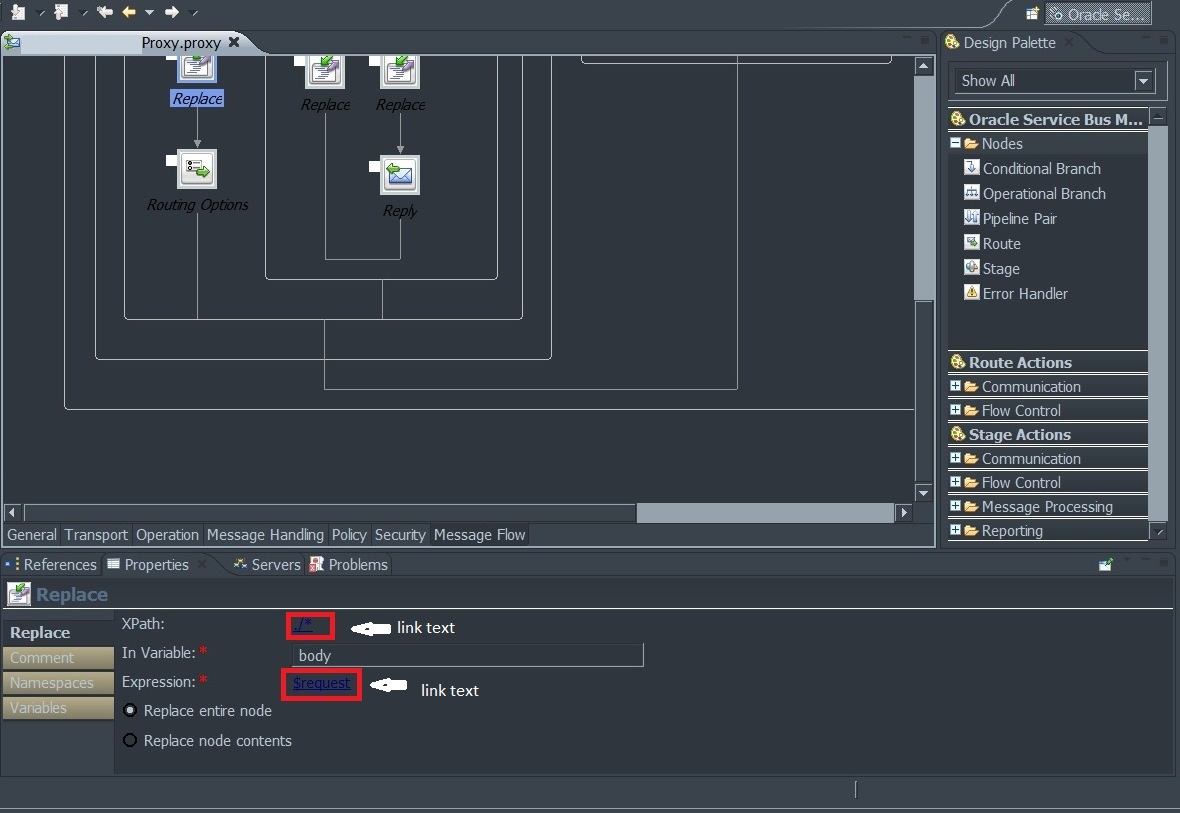Open the Variables properties section
This screenshot has height=813, width=1180.
coord(58,708)
